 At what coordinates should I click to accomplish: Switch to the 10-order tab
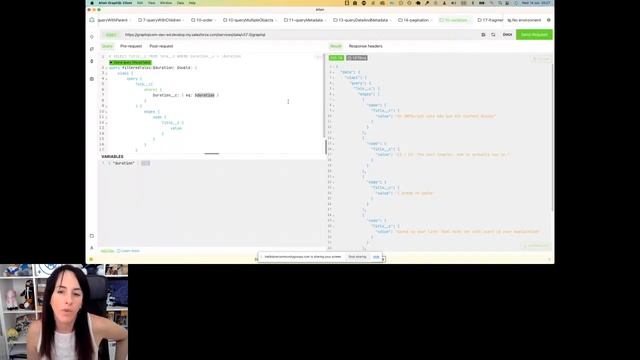pyautogui.click(x=204, y=20)
